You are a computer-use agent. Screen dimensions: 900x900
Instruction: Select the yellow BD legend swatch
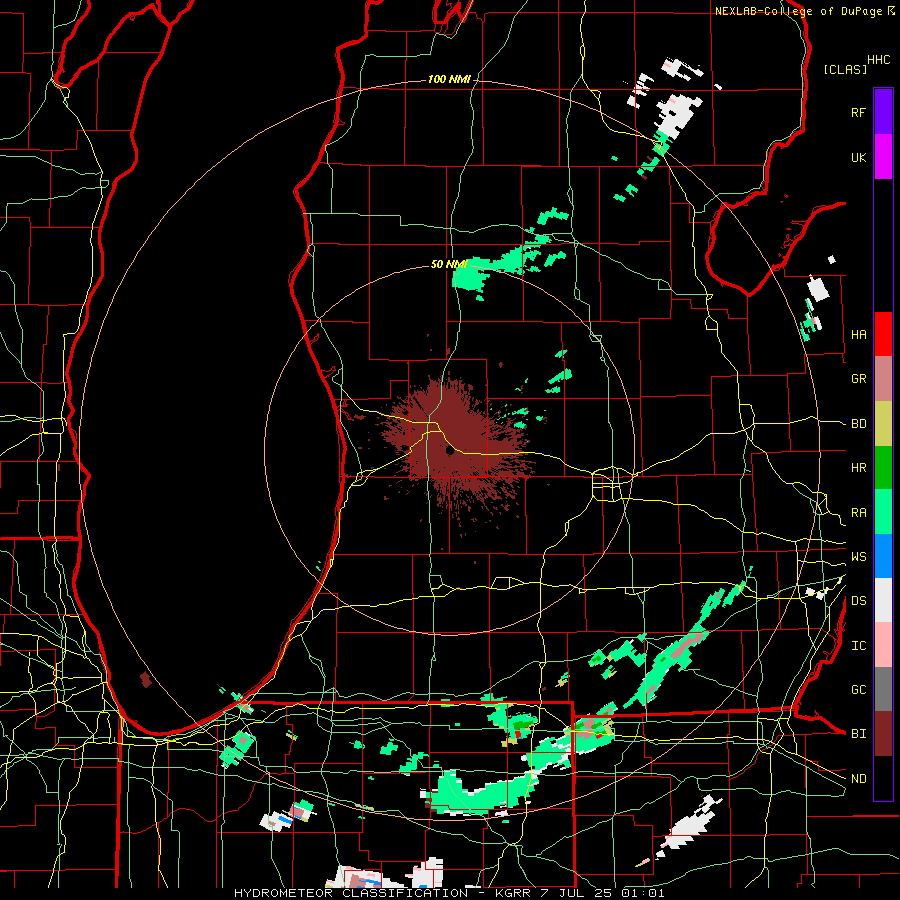883,423
